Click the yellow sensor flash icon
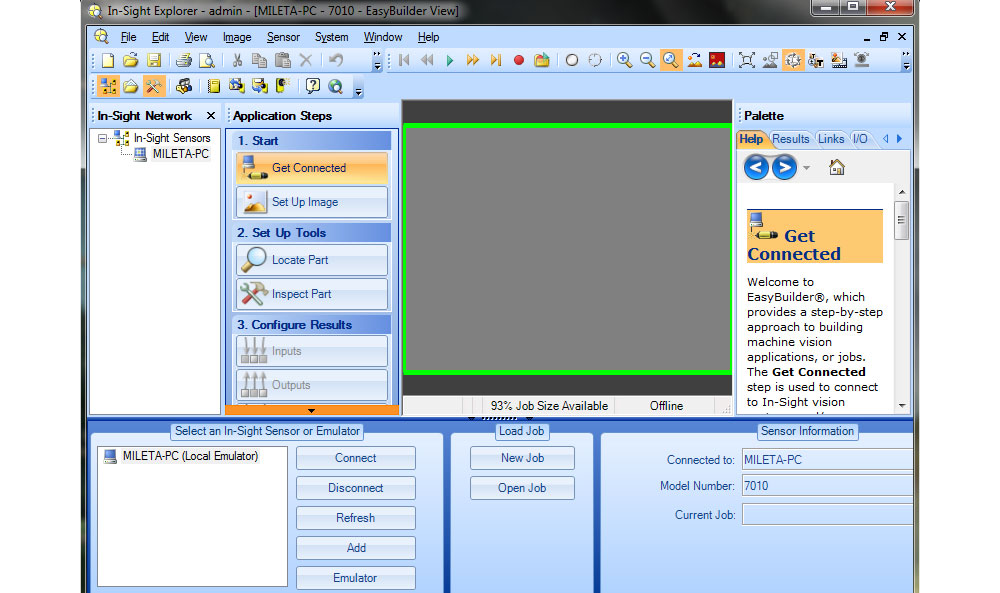This screenshot has width=1000, height=593. point(283,86)
